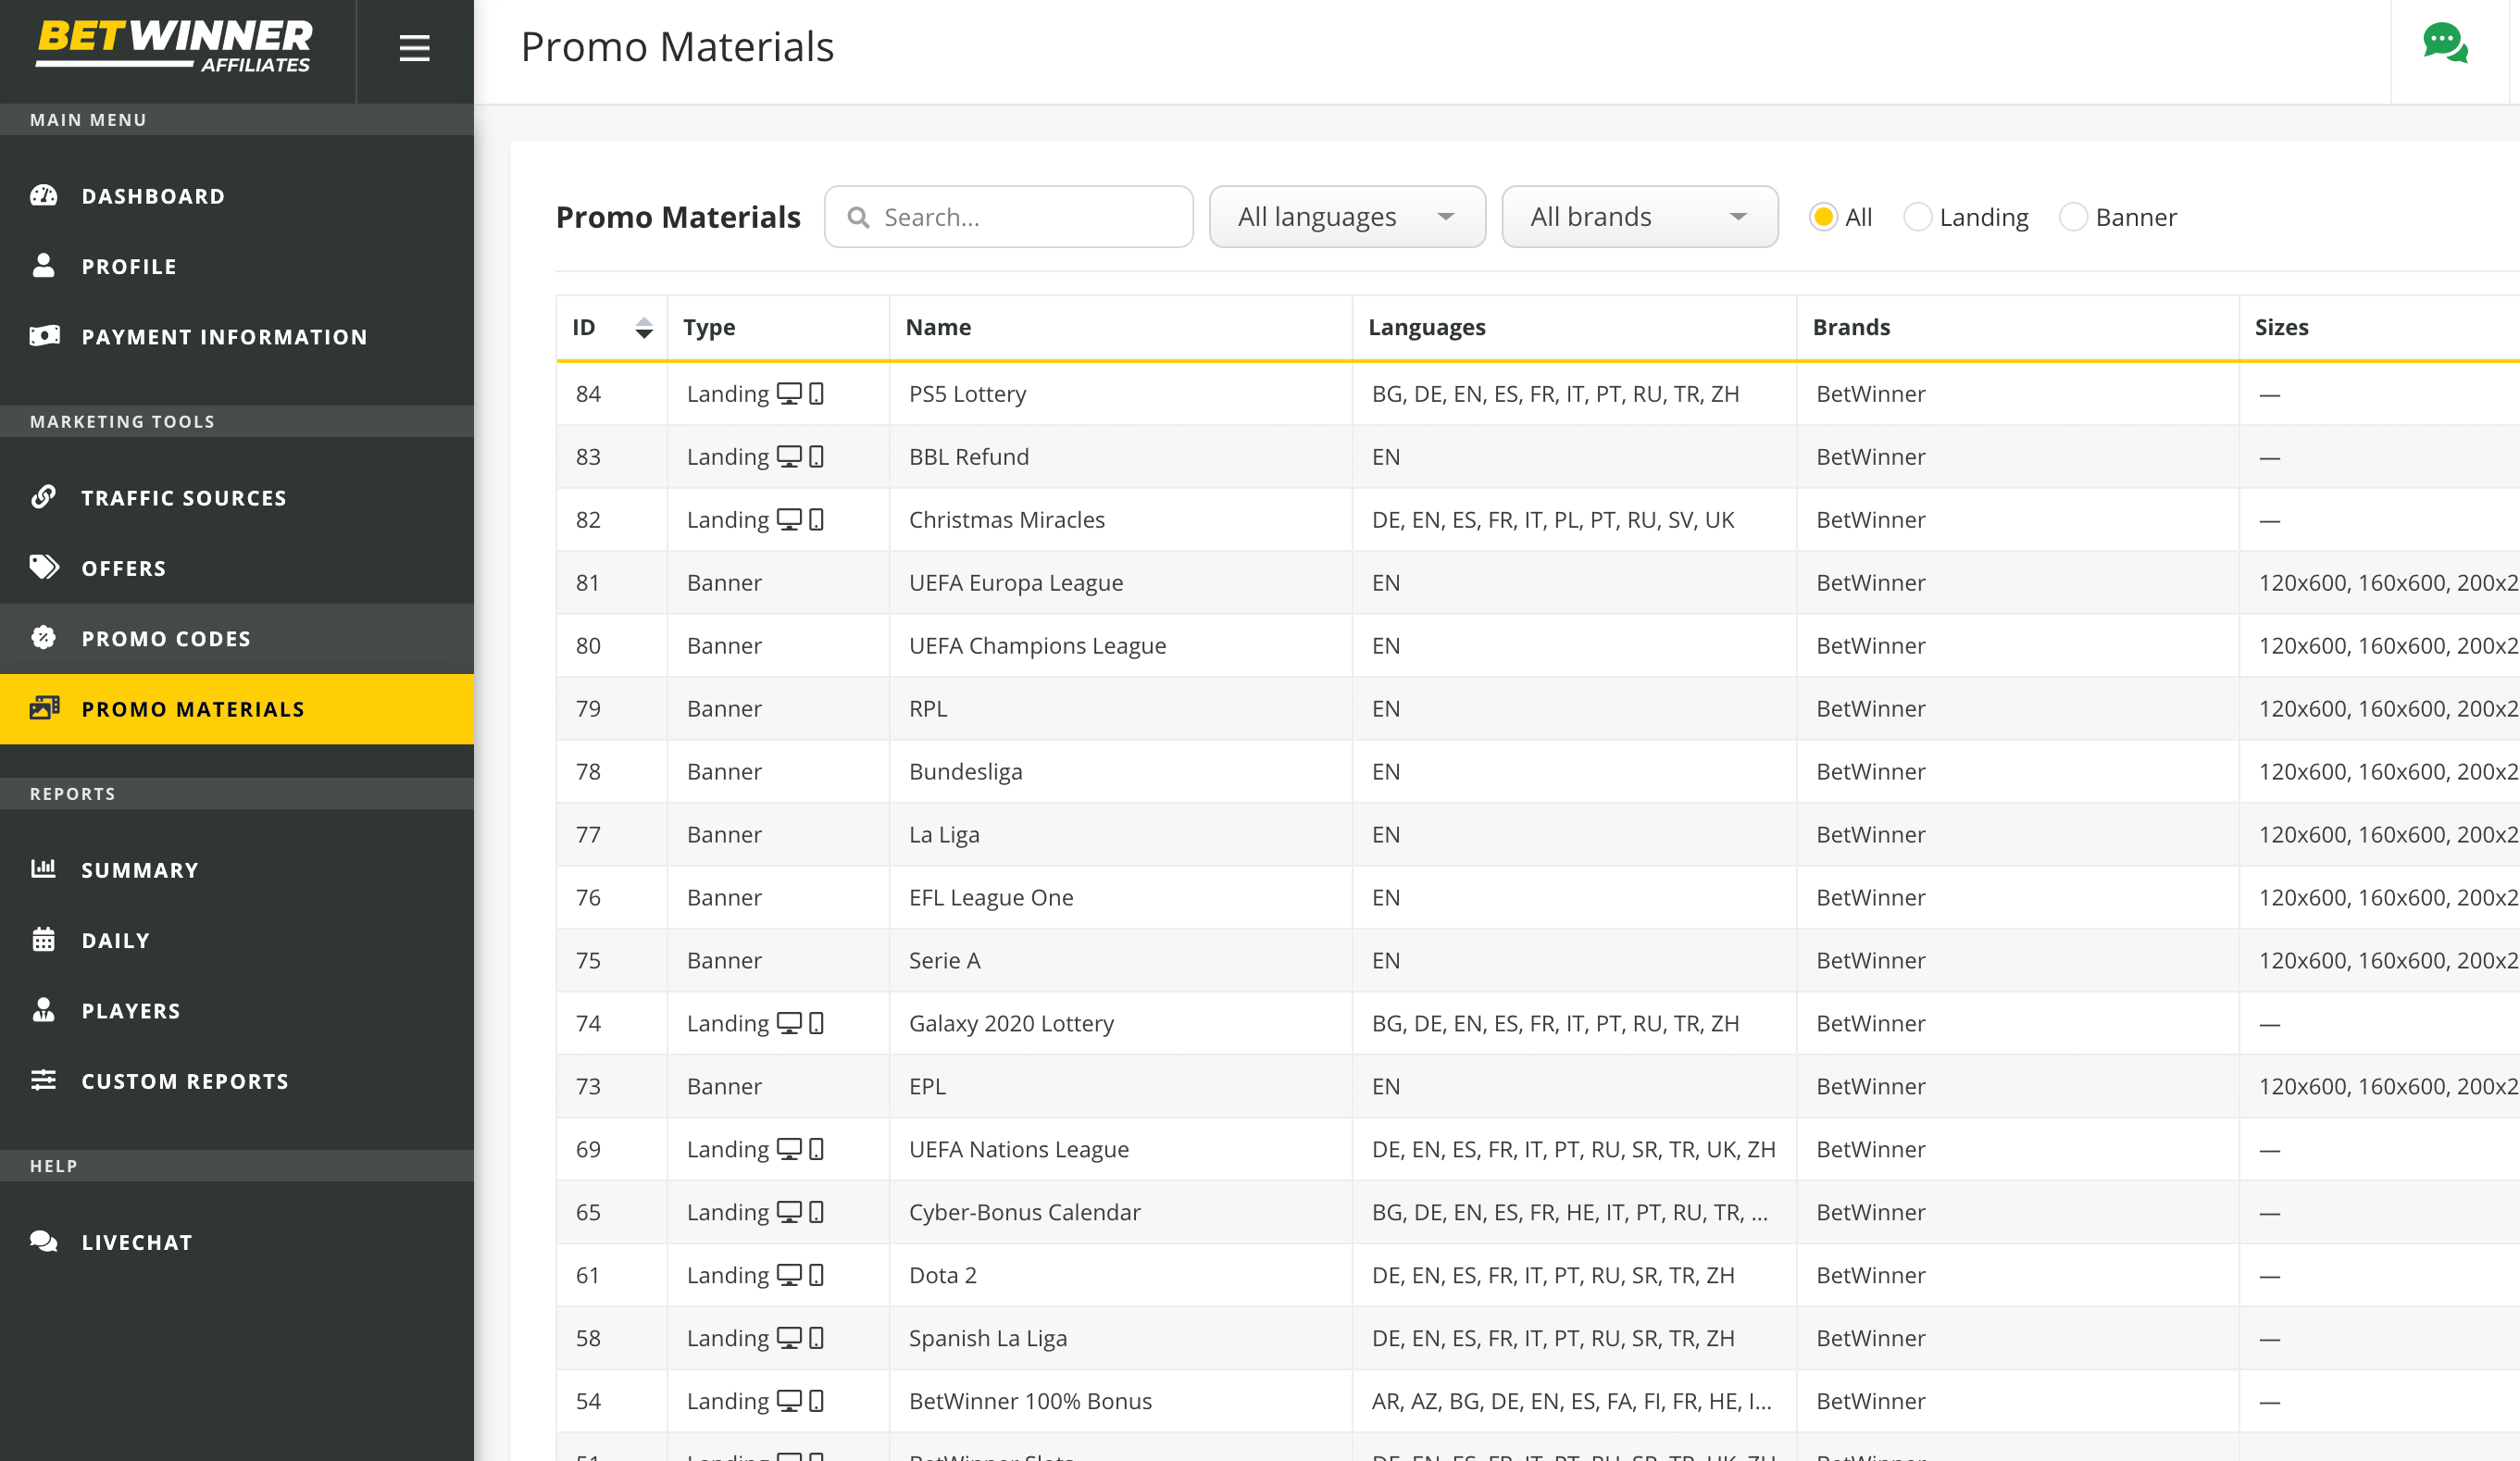Click the Dashboard gauge icon
The image size is (2520, 1461).
tap(44, 196)
